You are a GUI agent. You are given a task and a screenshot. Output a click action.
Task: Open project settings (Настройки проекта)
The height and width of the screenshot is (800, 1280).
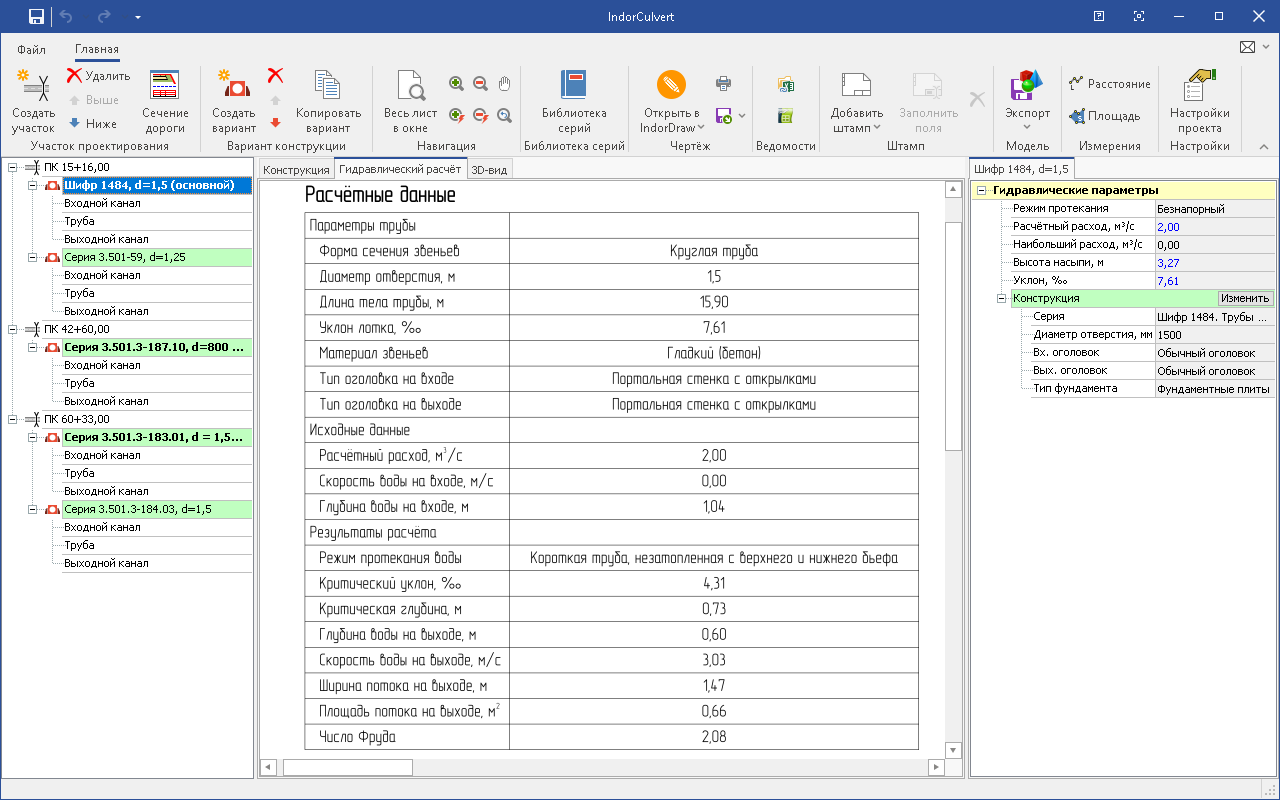1199,101
